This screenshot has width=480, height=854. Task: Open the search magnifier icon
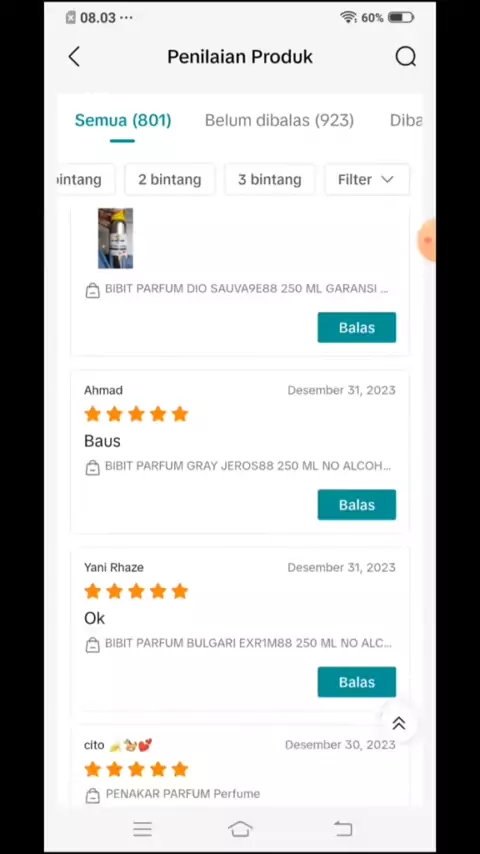pyautogui.click(x=405, y=57)
